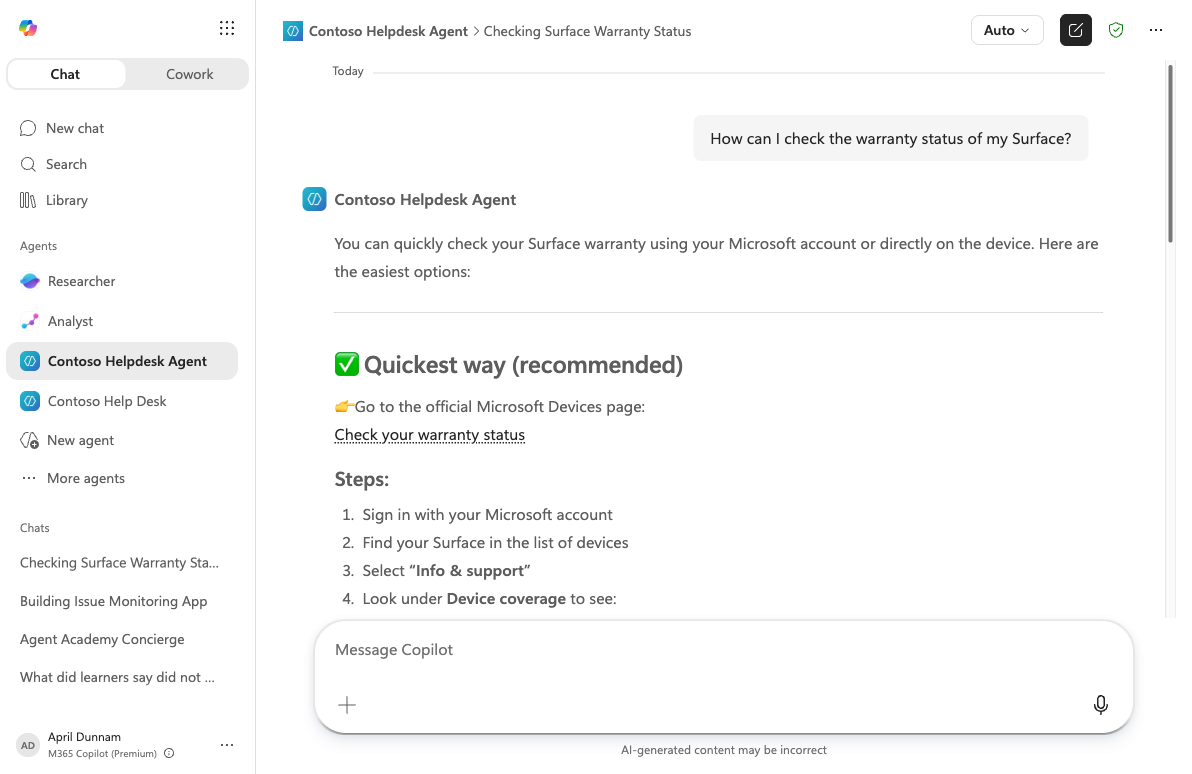Screen dimensions: 1192x774
Task: Open chat What did learners say did not
Action: click(x=117, y=677)
